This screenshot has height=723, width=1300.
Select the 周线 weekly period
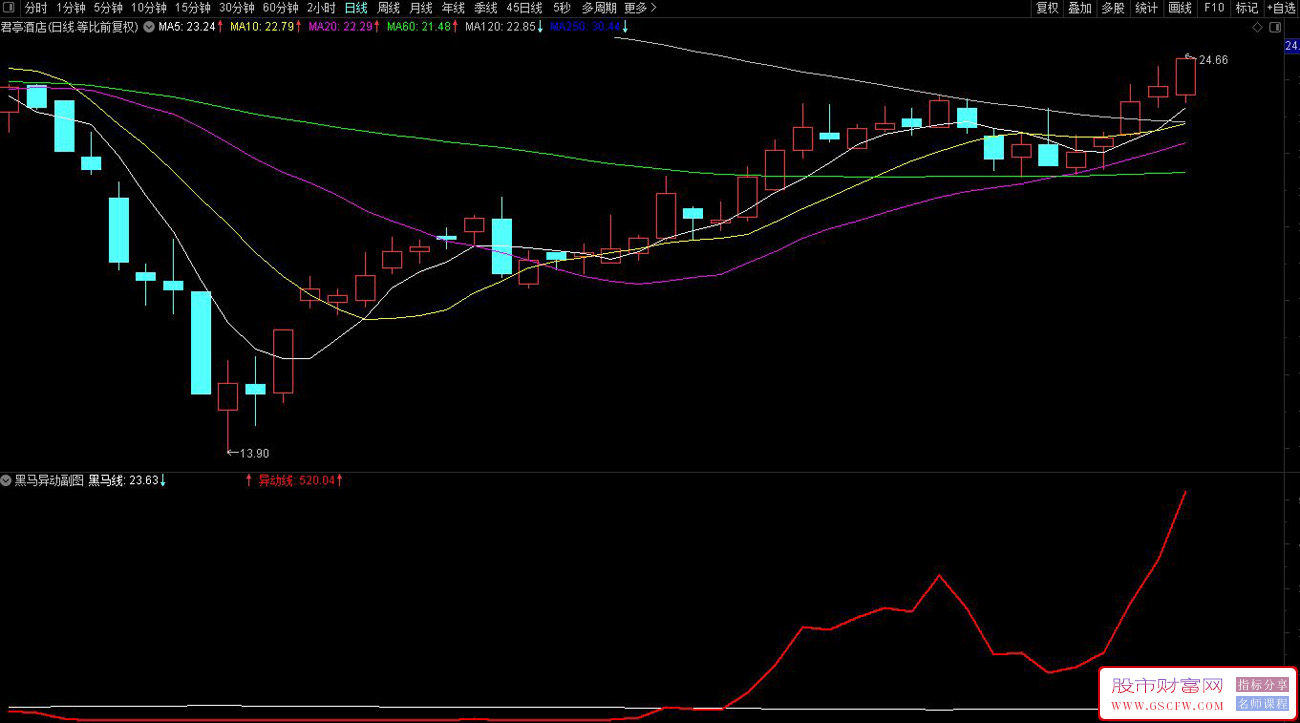point(388,8)
